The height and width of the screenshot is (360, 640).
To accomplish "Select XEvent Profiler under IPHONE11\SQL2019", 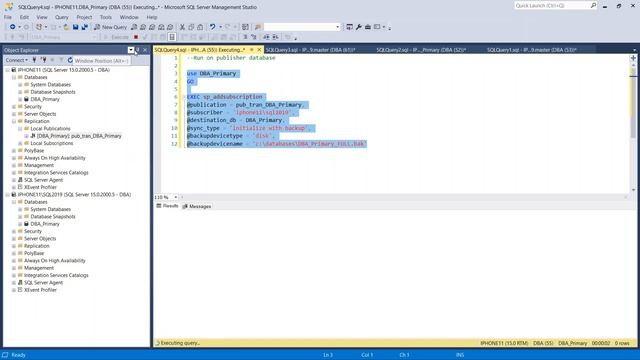I will tap(40, 290).
